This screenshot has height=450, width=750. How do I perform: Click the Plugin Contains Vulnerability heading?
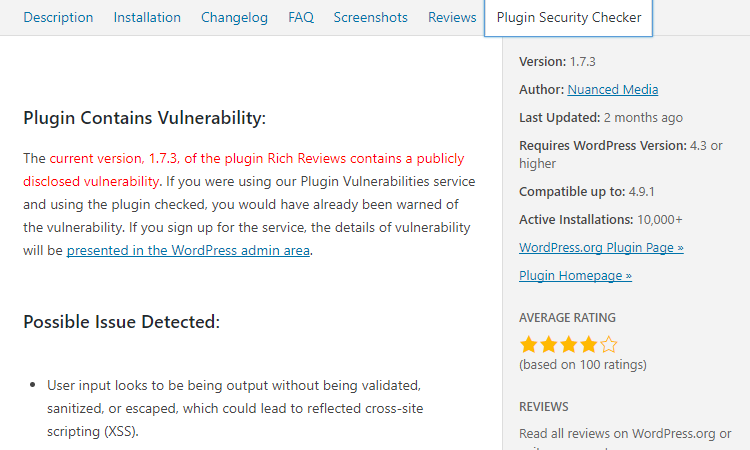click(144, 118)
